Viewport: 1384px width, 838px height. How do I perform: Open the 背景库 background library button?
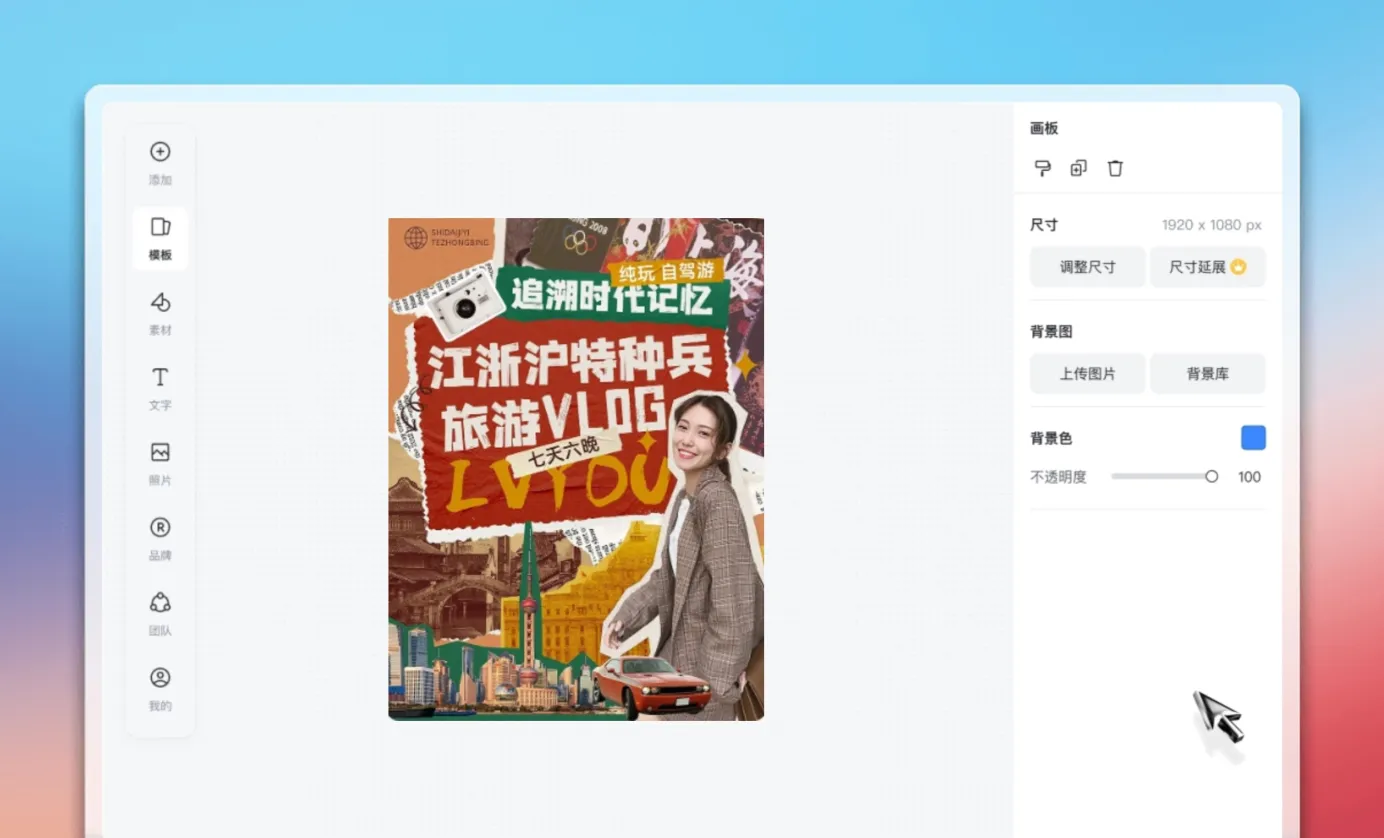tap(1208, 373)
